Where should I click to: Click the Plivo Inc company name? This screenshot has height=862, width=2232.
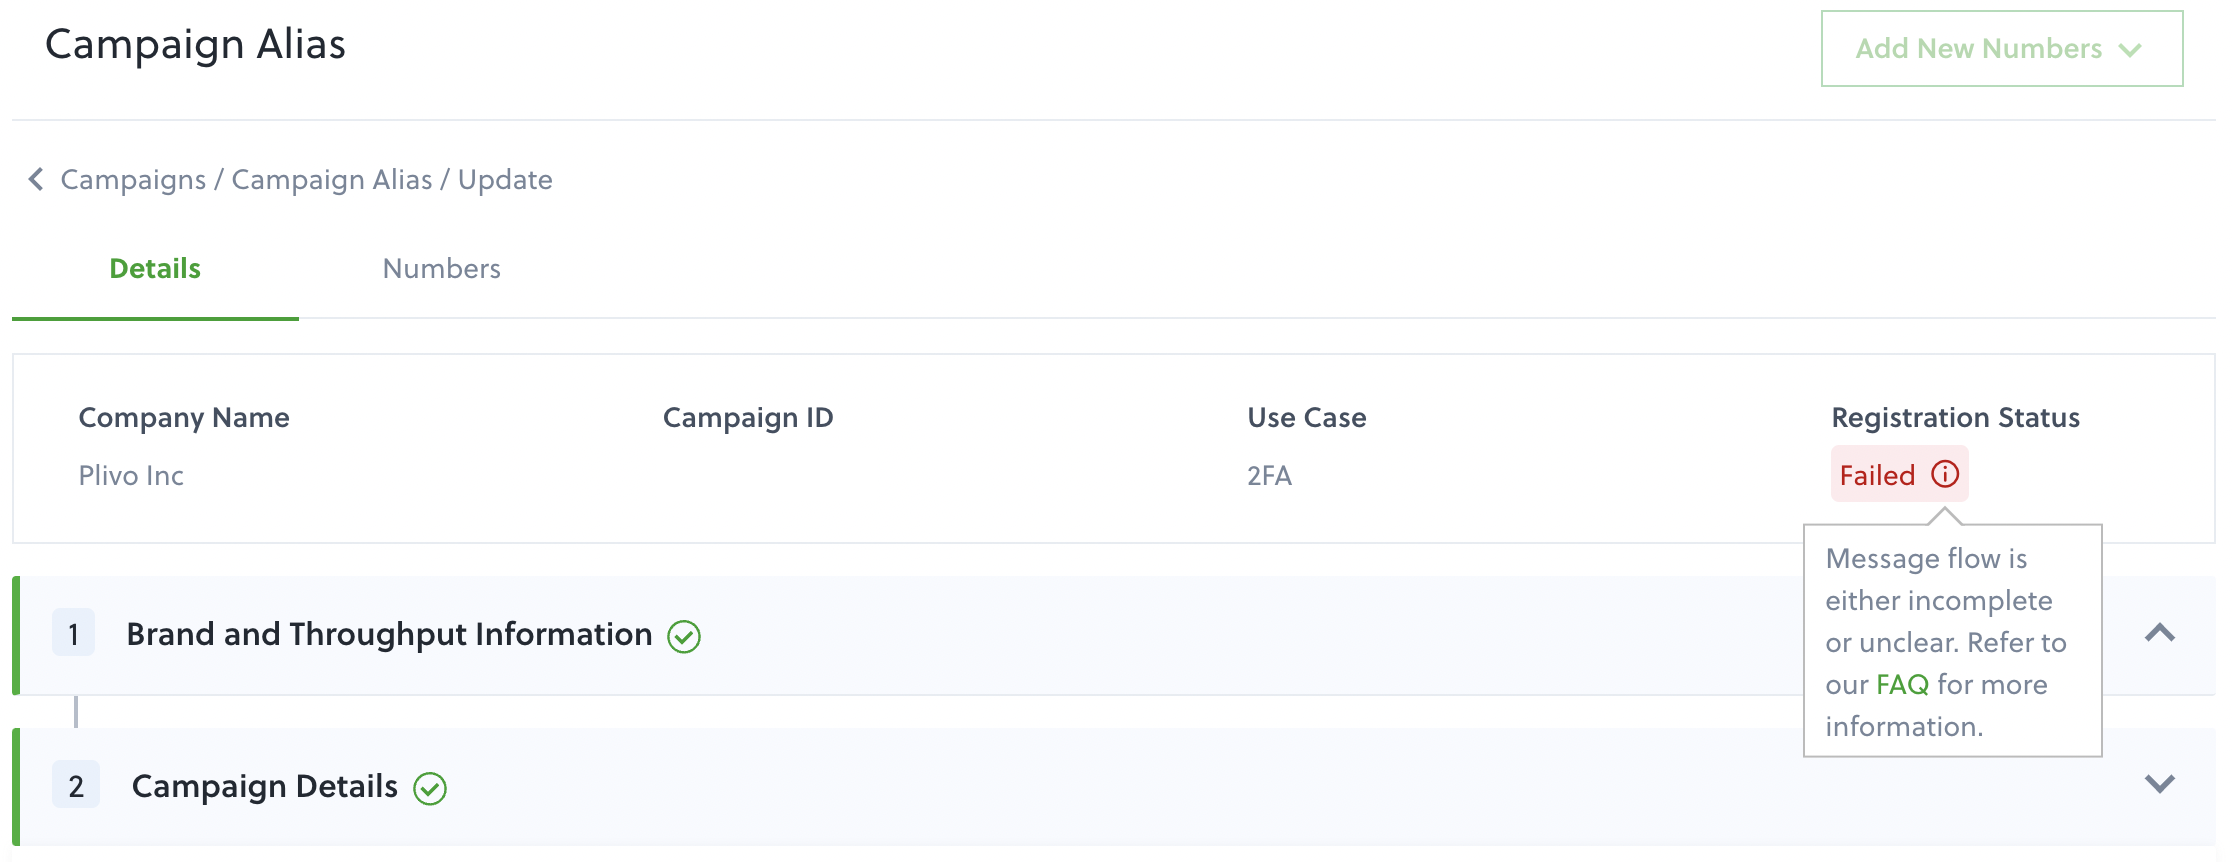[131, 475]
